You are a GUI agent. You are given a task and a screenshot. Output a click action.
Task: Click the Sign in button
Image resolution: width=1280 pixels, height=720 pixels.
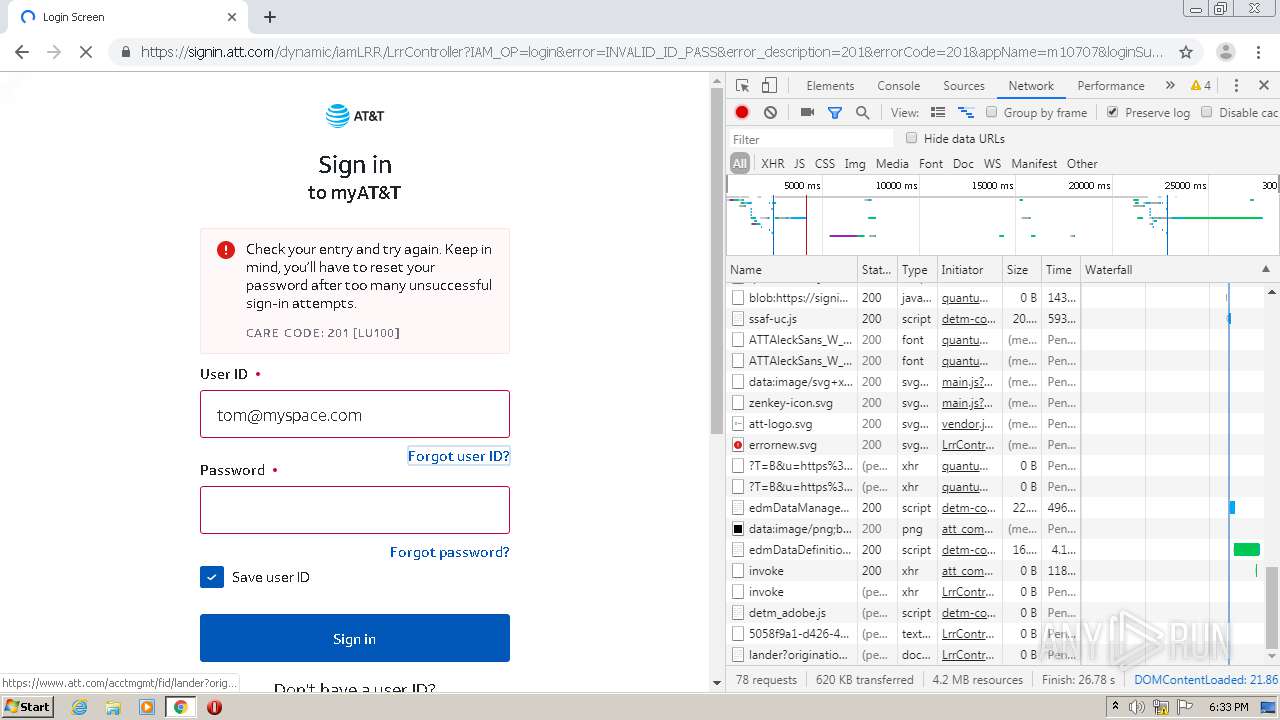355,638
